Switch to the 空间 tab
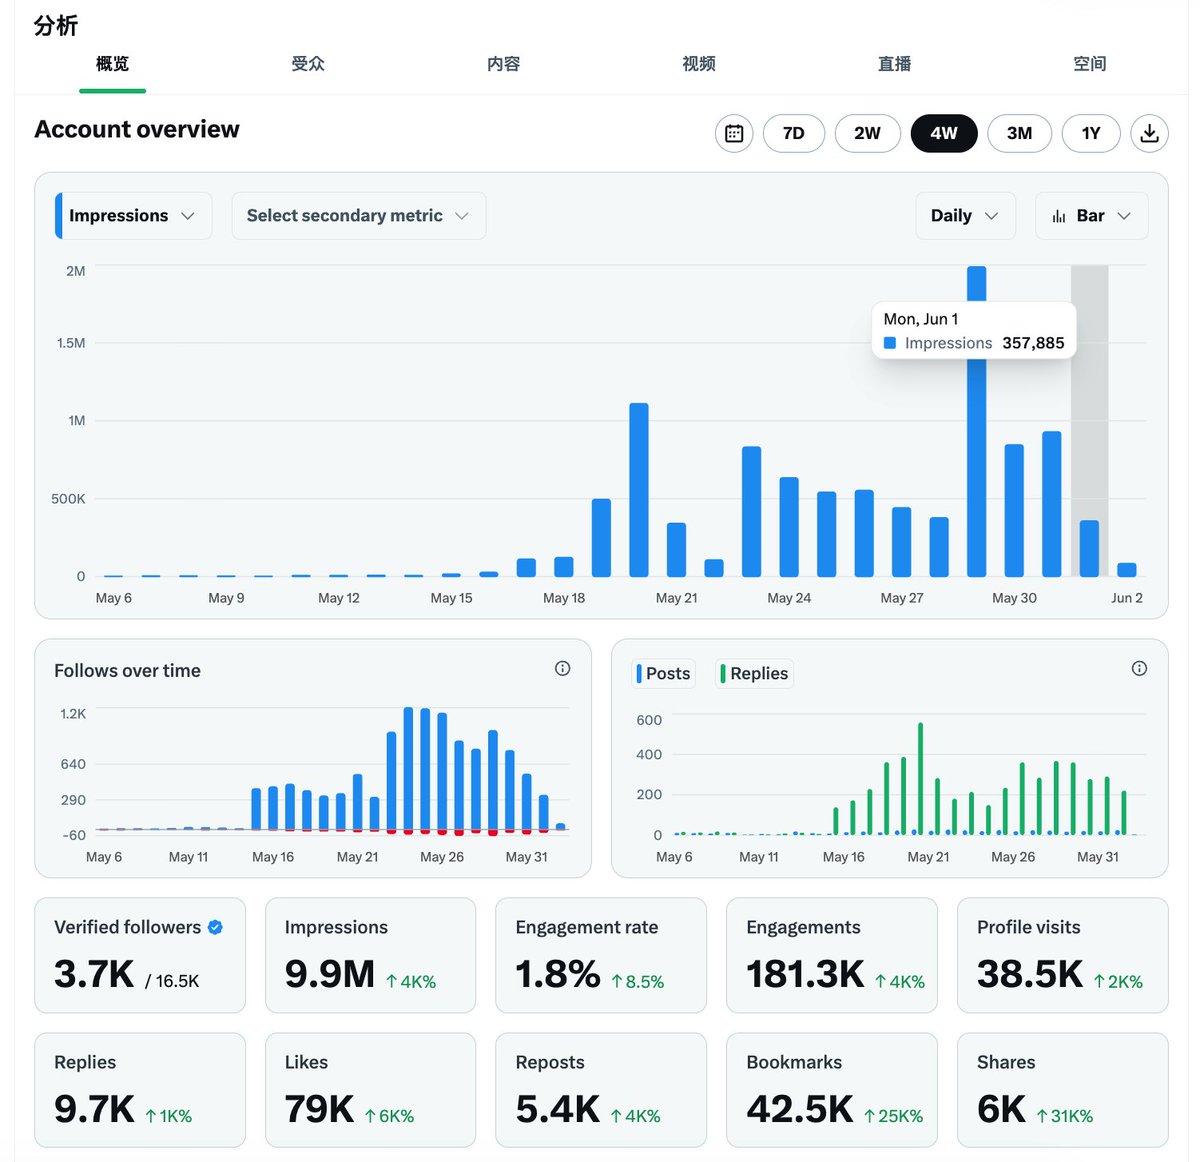The width and height of the screenshot is (1200, 1162). click(1090, 64)
